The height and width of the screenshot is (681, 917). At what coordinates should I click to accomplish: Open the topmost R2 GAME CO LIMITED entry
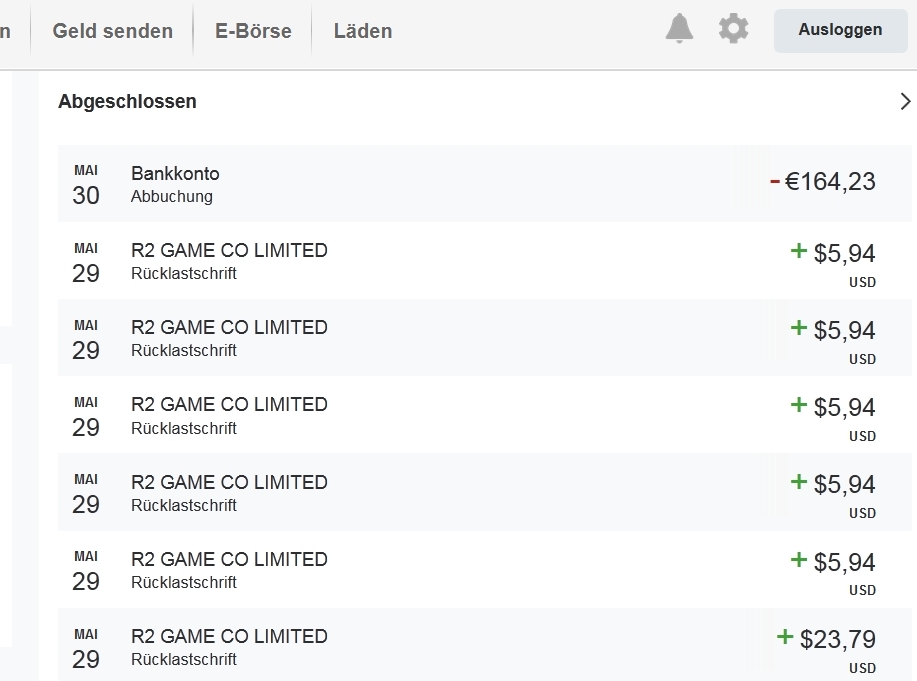229,251
